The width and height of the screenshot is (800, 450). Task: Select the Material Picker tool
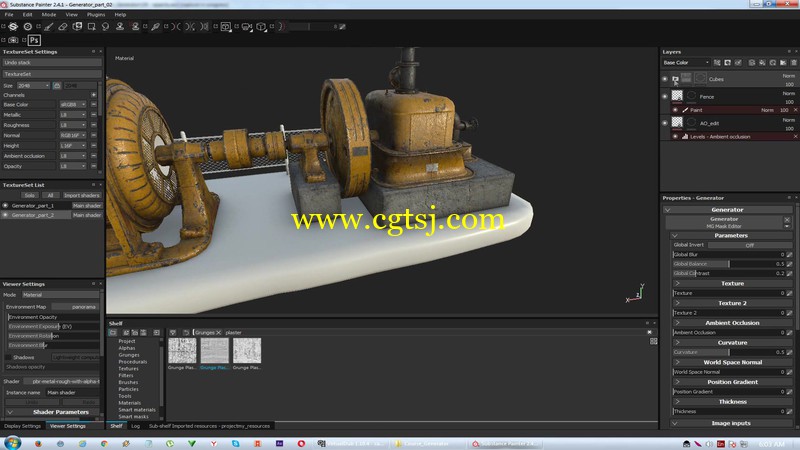(156, 27)
